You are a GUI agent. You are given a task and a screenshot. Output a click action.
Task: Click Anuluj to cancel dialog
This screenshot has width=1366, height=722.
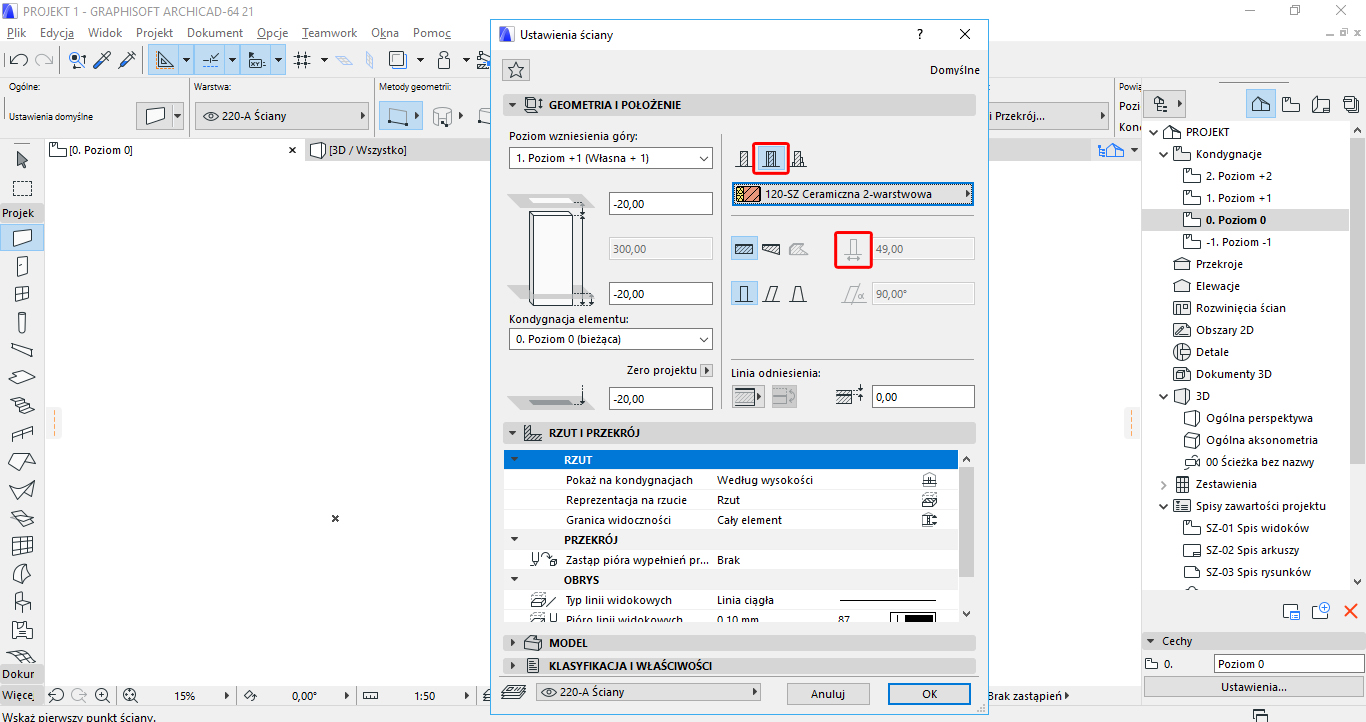click(828, 693)
